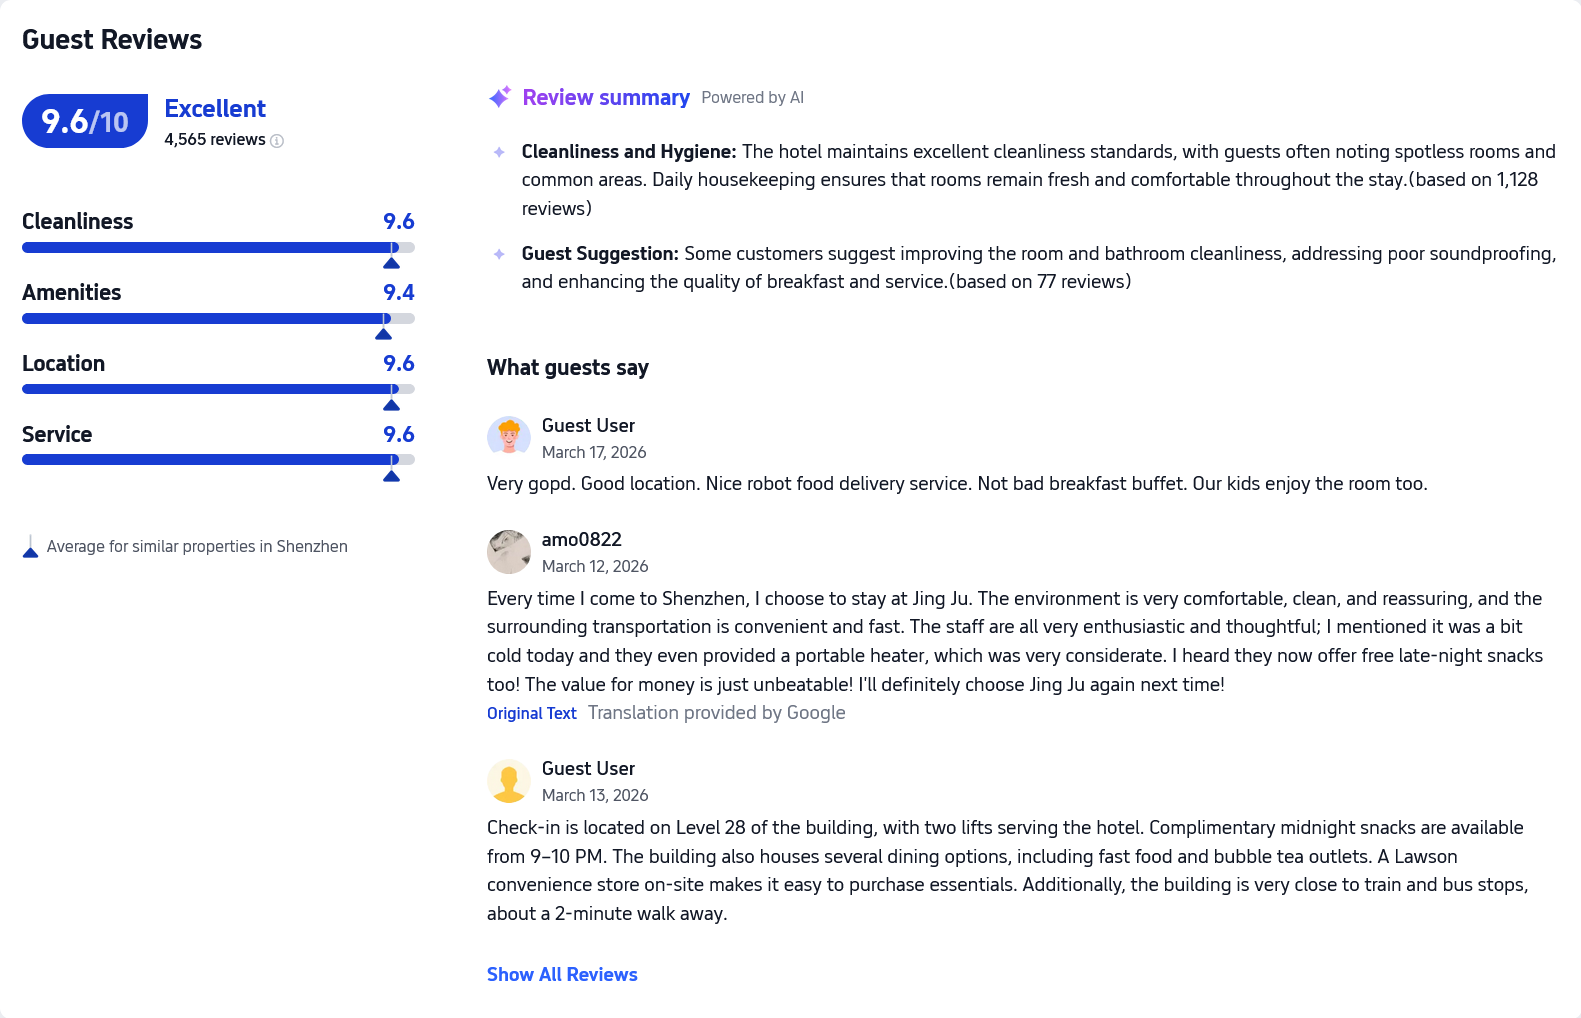Image resolution: width=1581 pixels, height=1018 pixels.
Task: Click the 4,565 reviews count text
Action: click(x=214, y=140)
